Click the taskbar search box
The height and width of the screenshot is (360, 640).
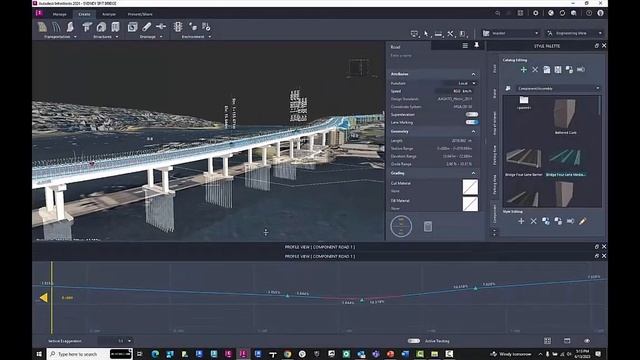tap(89, 354)
